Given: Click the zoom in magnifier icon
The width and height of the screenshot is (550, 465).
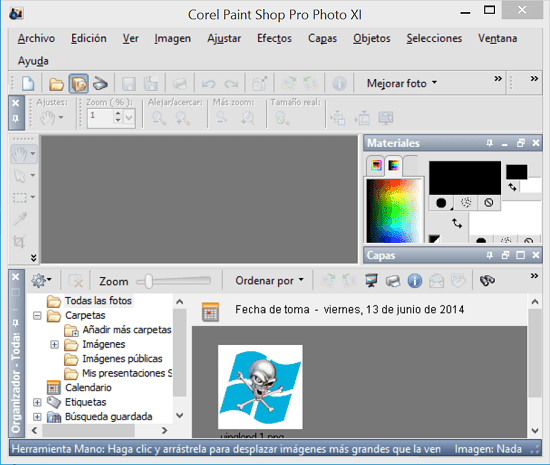Looking at the screenshot, I should coord(182,118).
